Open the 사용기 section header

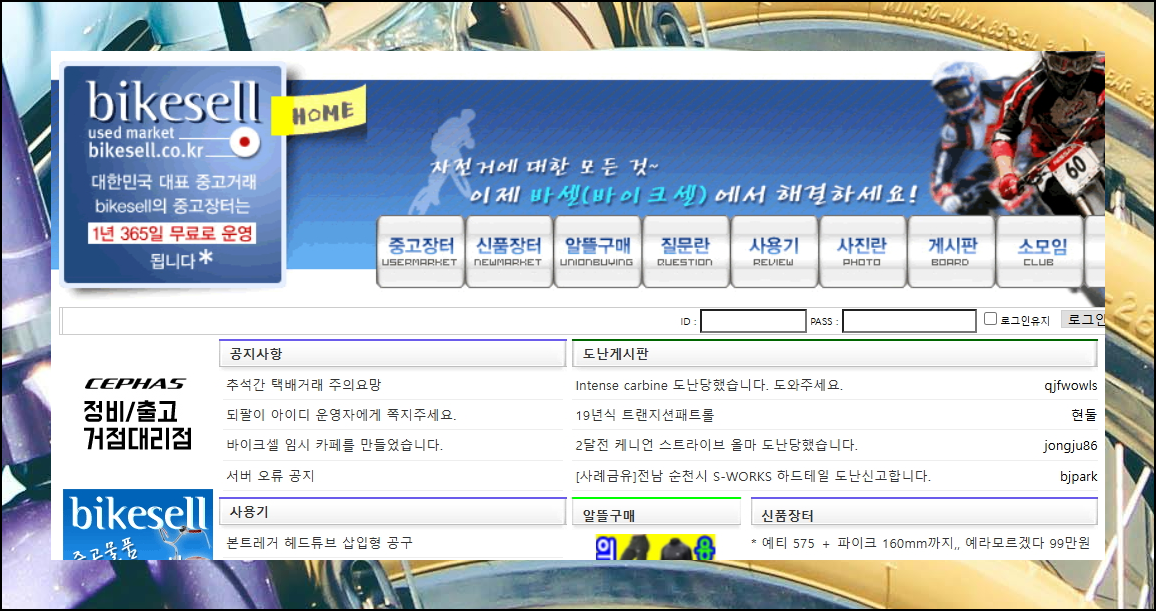point(392,512)
